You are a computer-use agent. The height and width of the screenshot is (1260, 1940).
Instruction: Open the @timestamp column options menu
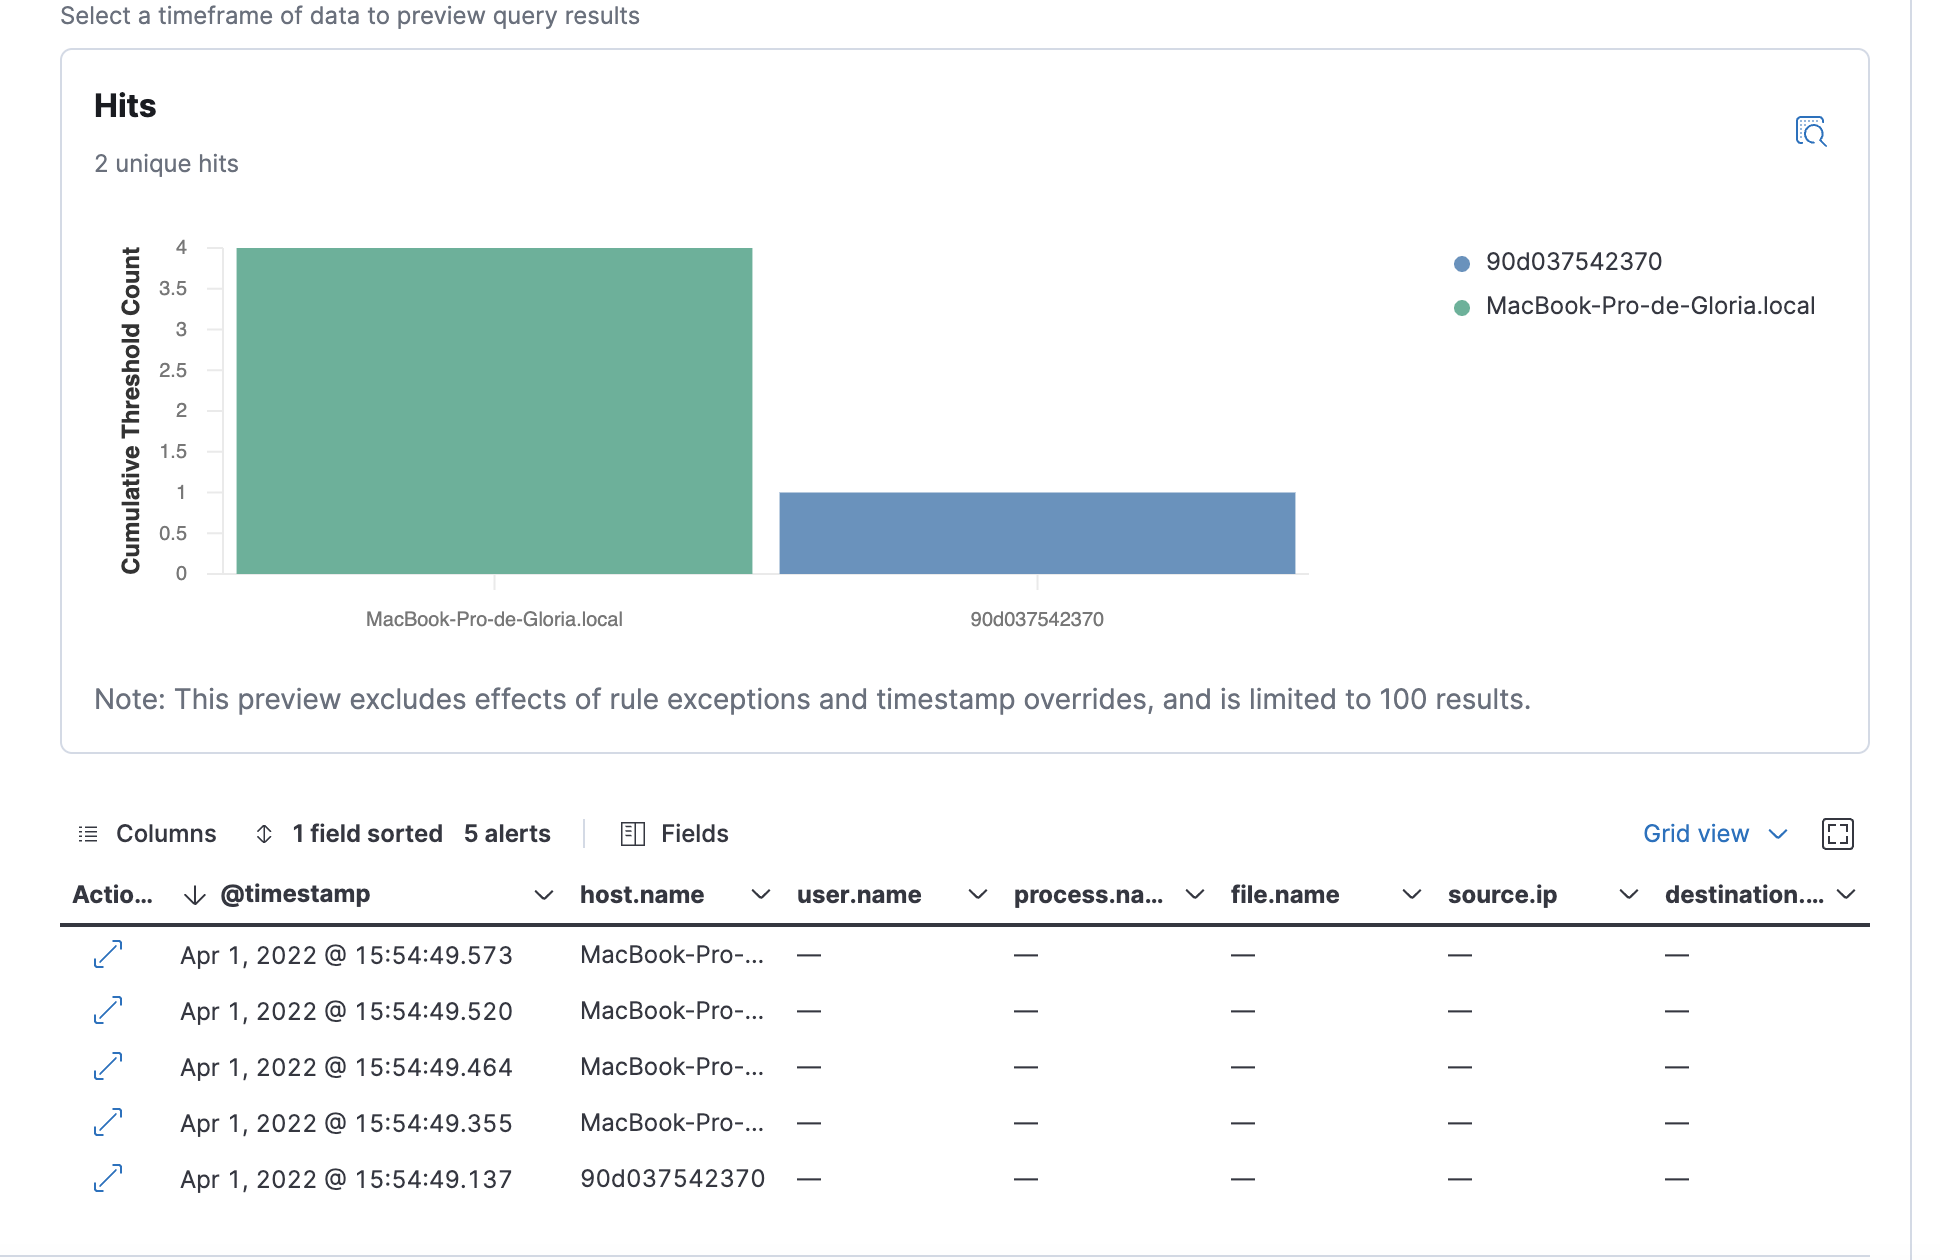(543, 894)
